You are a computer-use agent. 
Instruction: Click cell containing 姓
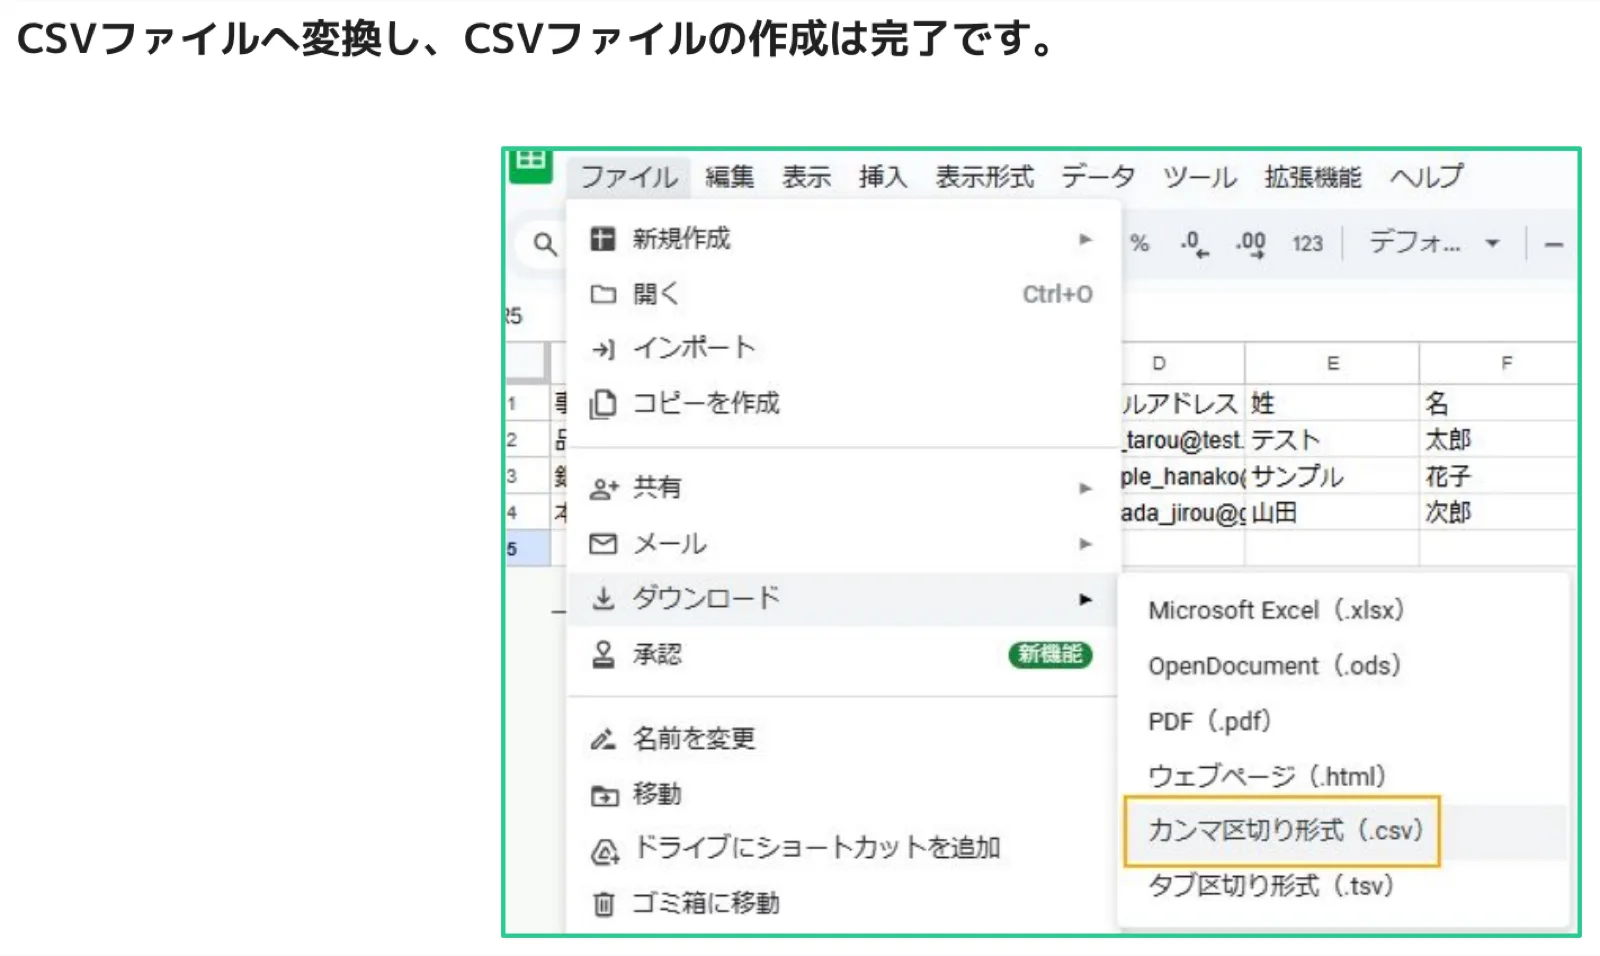coord(1332,403)
